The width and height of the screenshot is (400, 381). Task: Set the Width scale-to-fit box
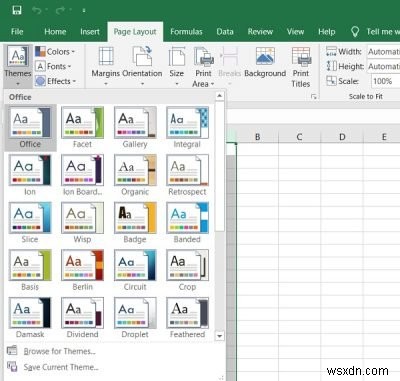point(383,52)
